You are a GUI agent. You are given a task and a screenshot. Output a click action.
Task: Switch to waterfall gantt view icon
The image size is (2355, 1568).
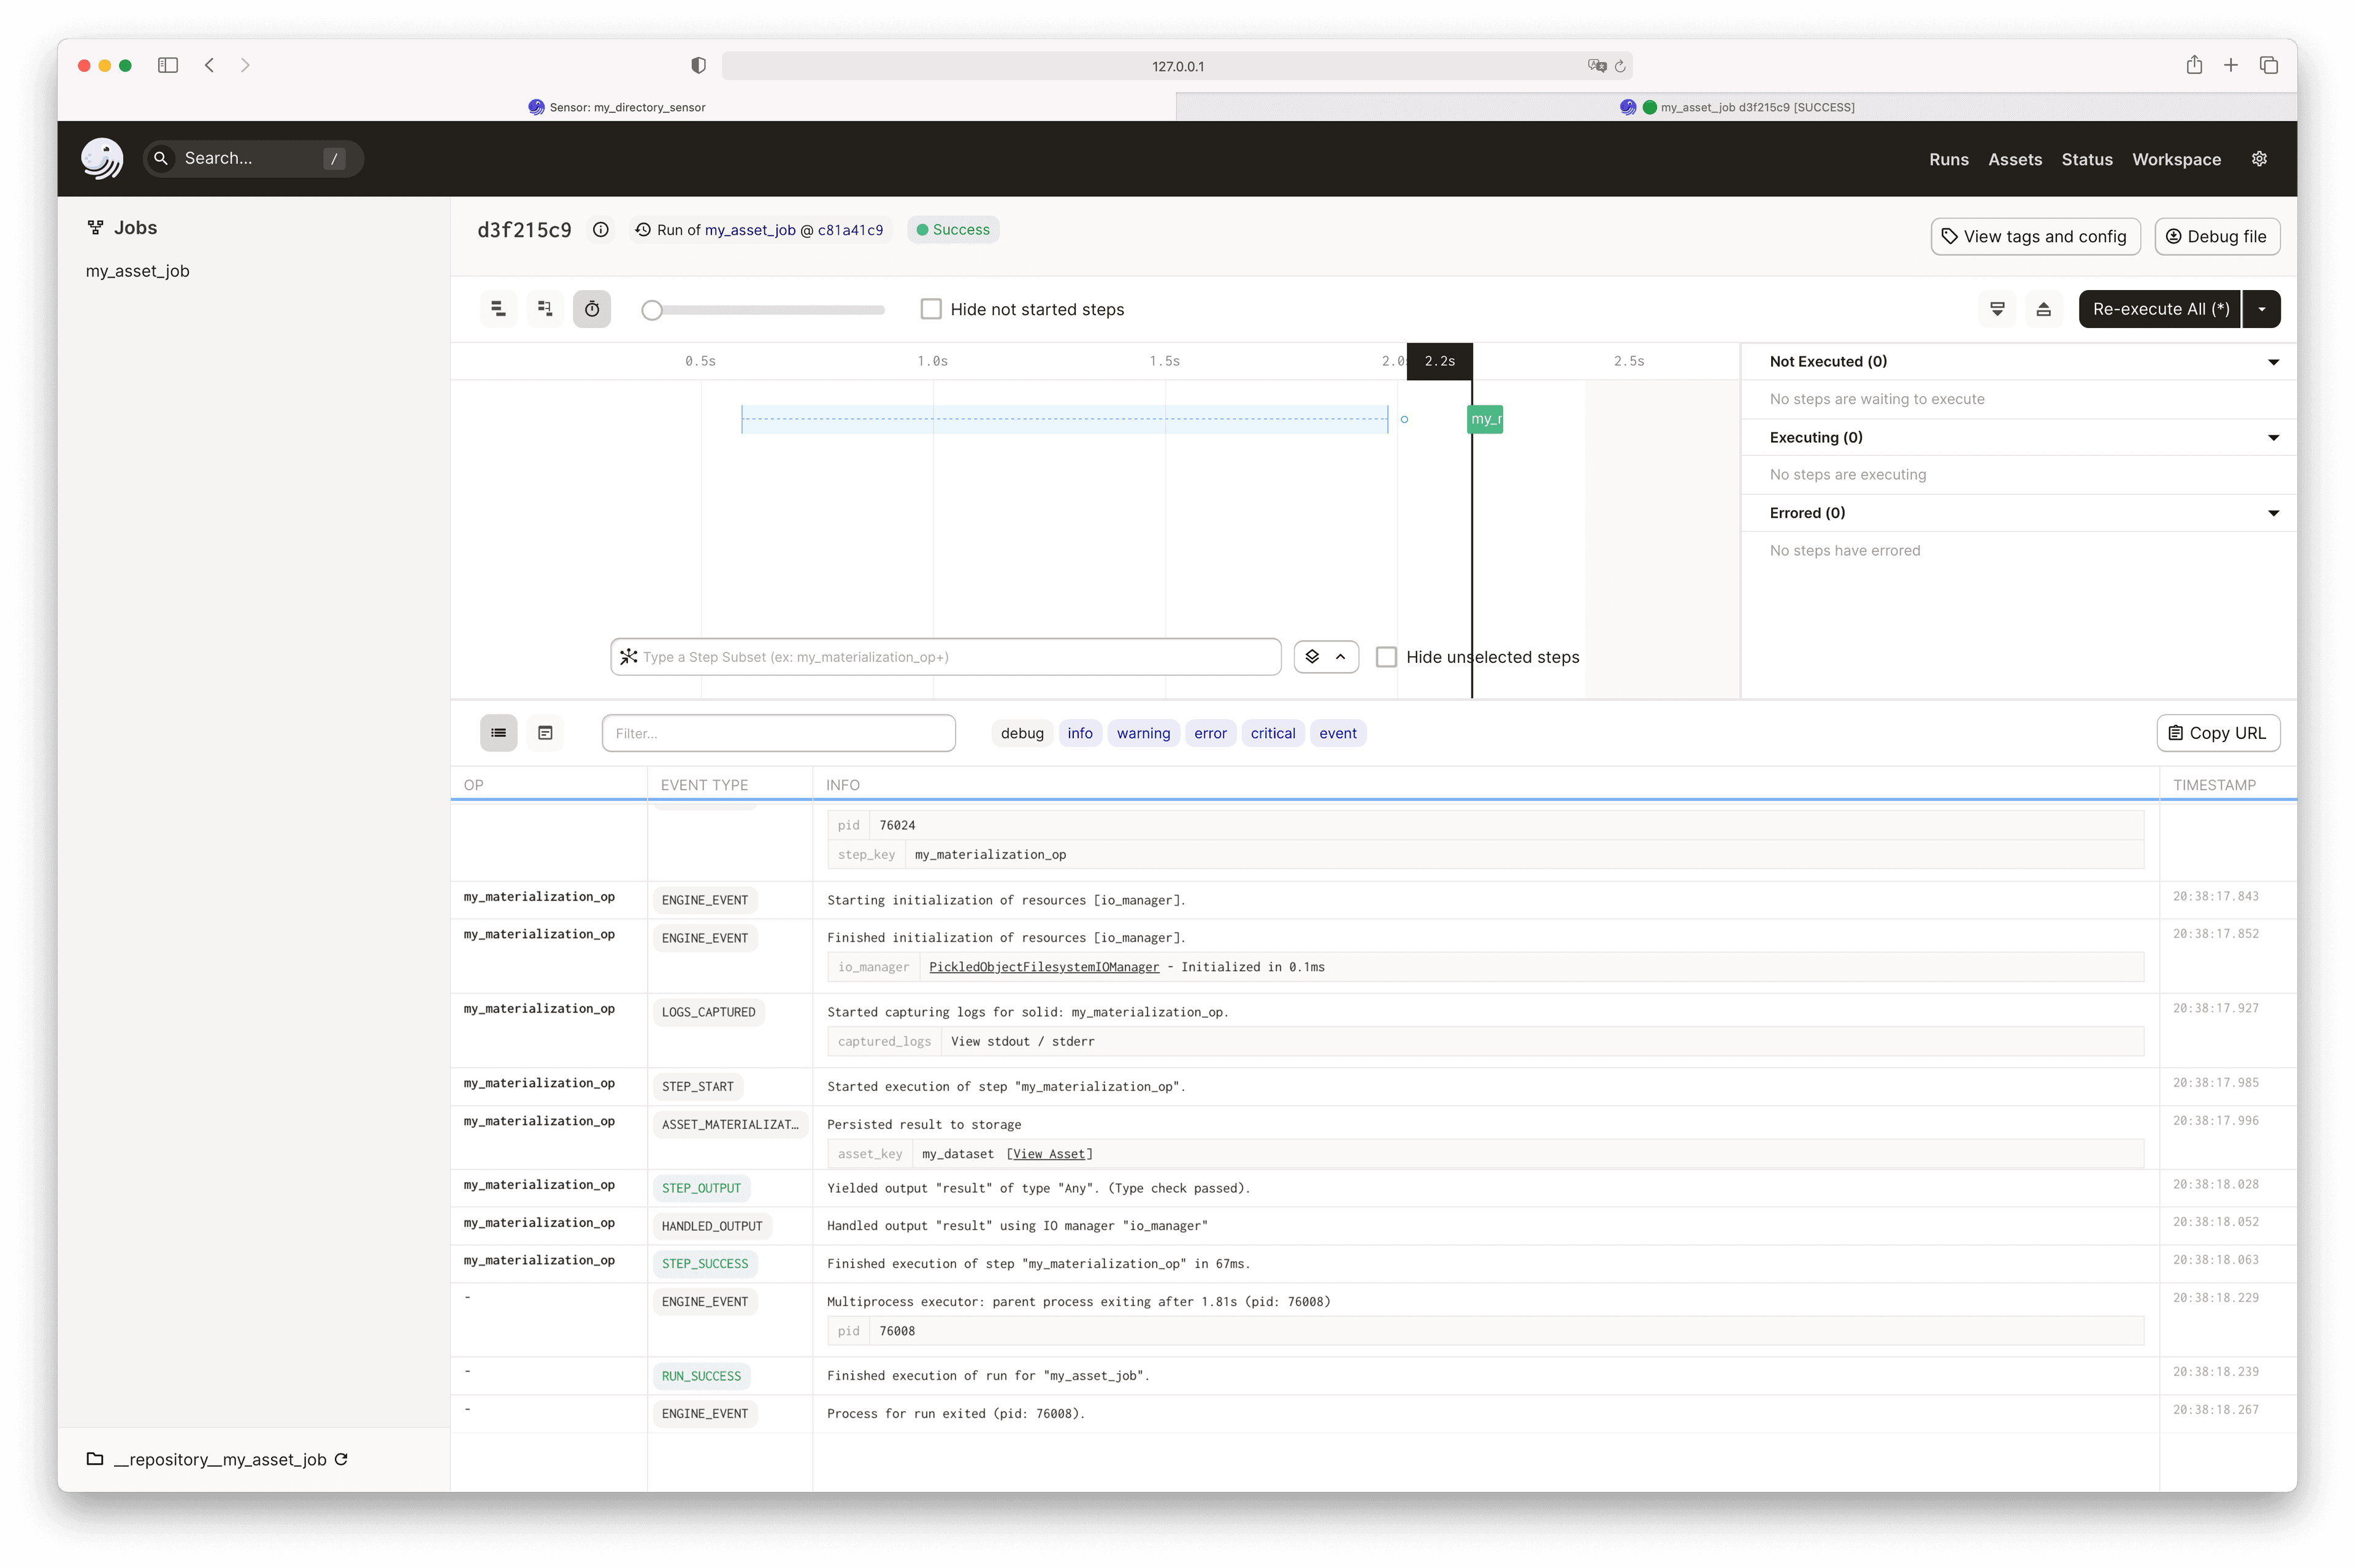coord(545,309)
